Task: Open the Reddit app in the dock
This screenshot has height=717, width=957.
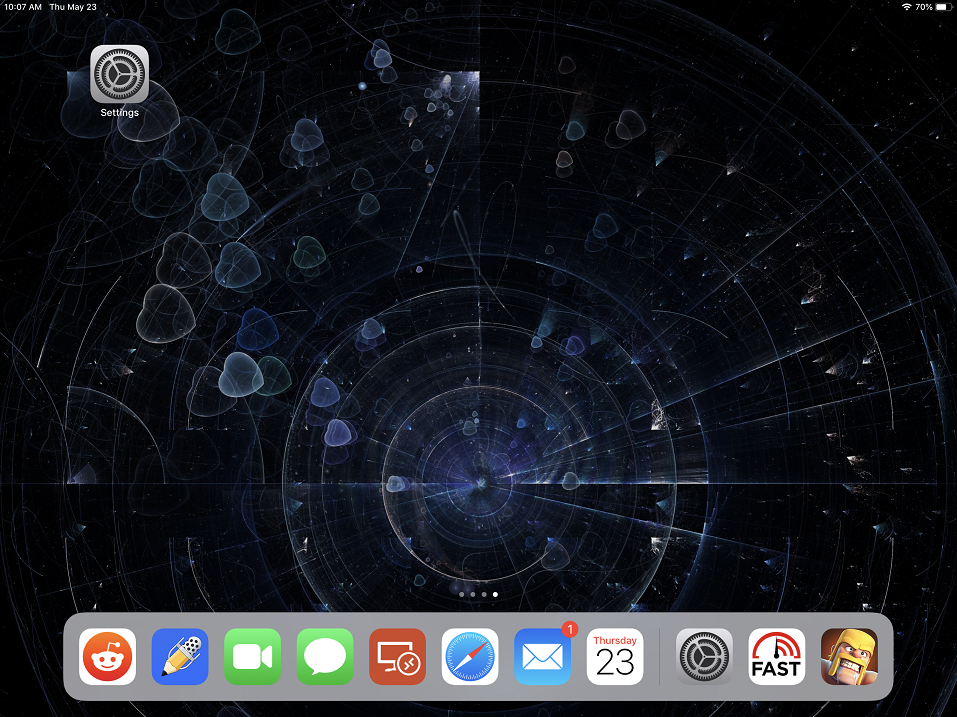Action: [108, 657]
